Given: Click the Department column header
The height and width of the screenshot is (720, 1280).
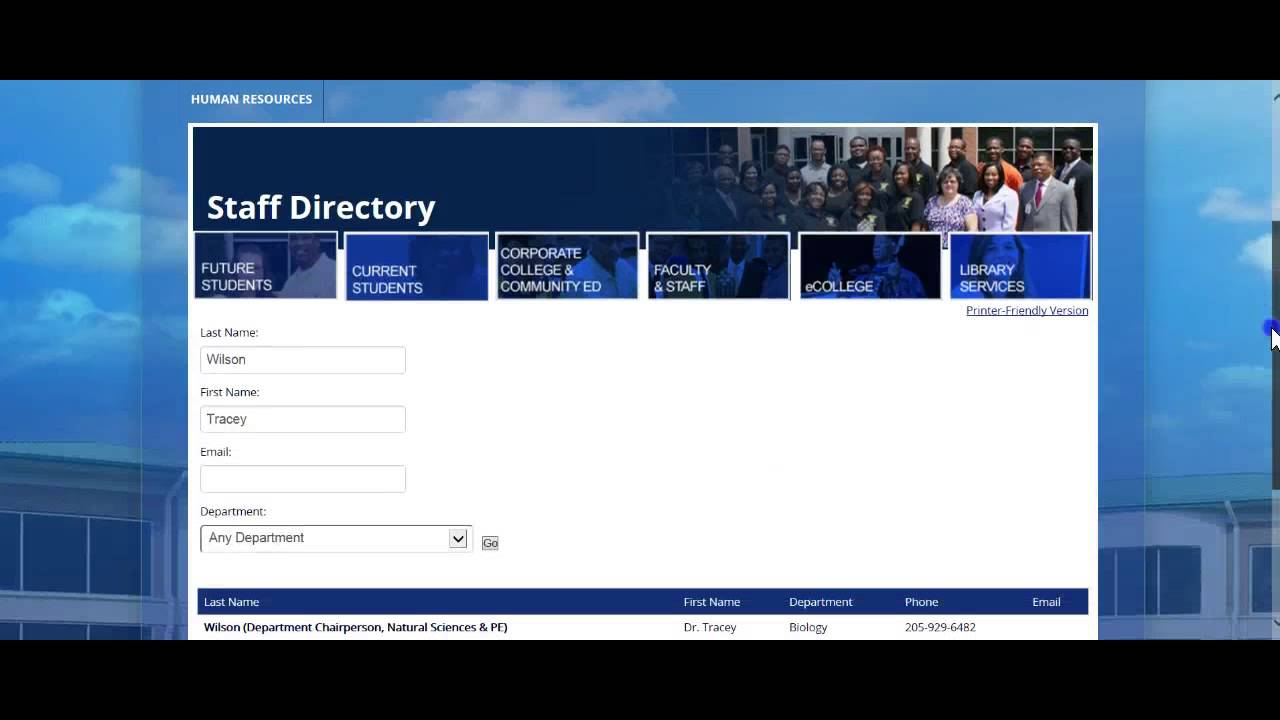Looking at the screenshot, I should coord(821,602).
